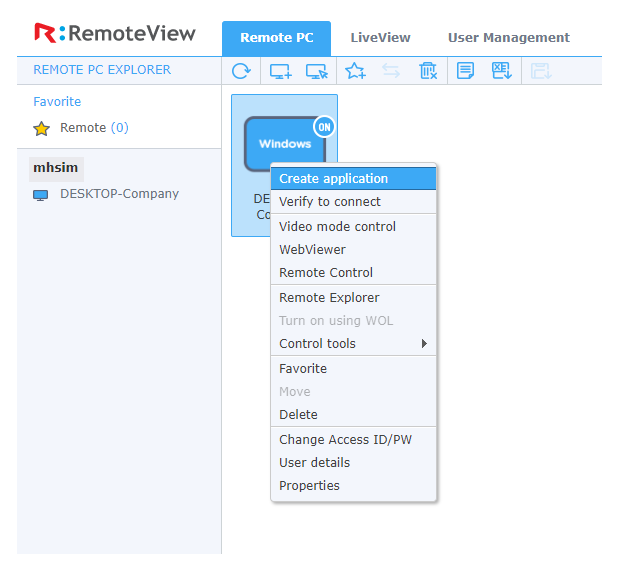Open the LiveView tab

click(380, 38)
